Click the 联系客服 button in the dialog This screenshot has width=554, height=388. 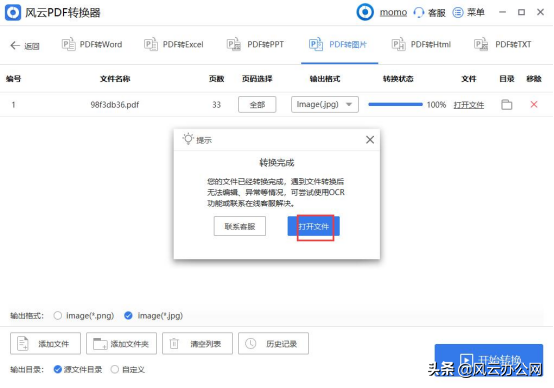[x=240, y=226]
